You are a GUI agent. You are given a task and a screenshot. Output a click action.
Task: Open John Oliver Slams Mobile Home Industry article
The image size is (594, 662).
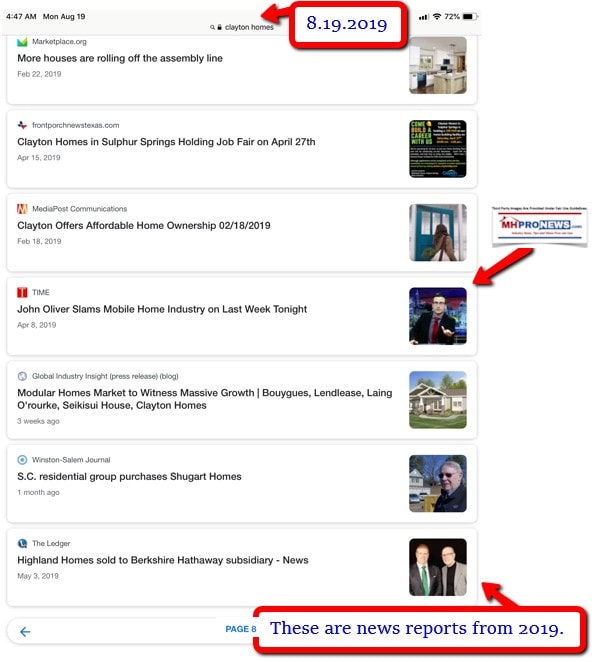pyautogui.click(x=162, y=309)
